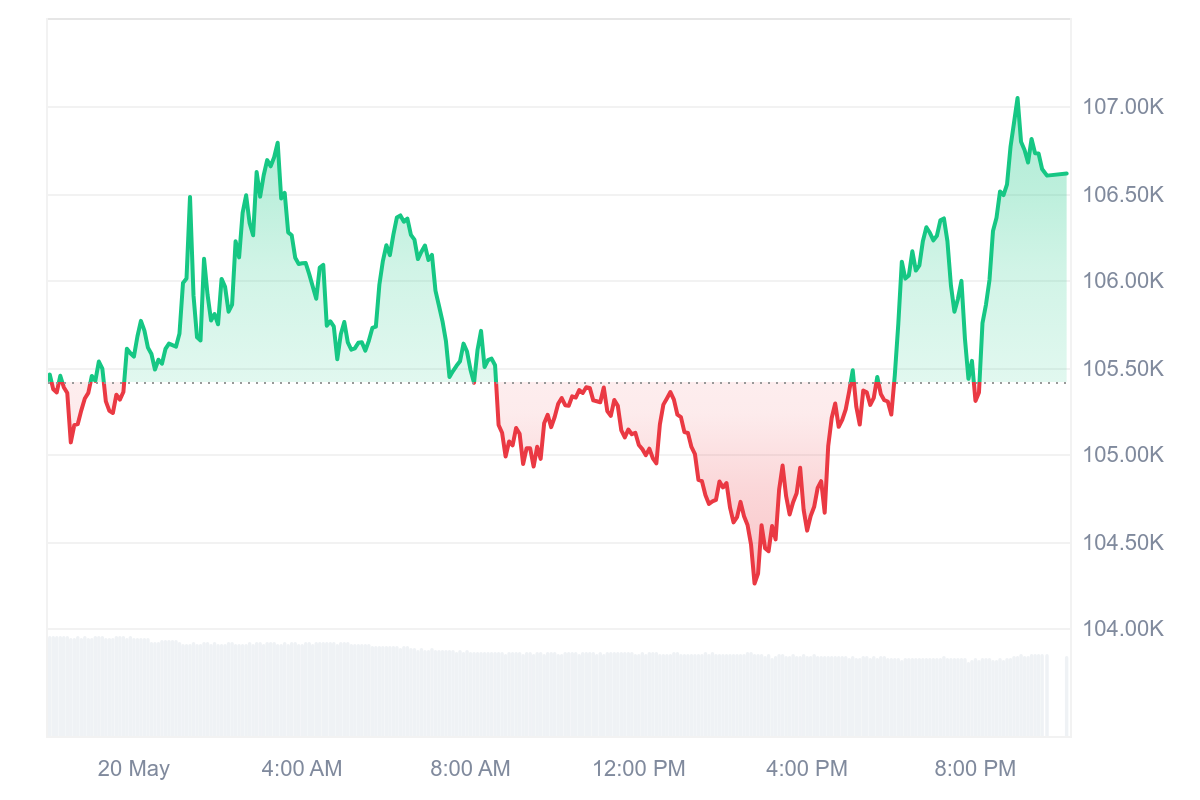Click the lowest red dip of the price line
Viewport: 1200px width, 800px height.
click(x=755, y=583)
